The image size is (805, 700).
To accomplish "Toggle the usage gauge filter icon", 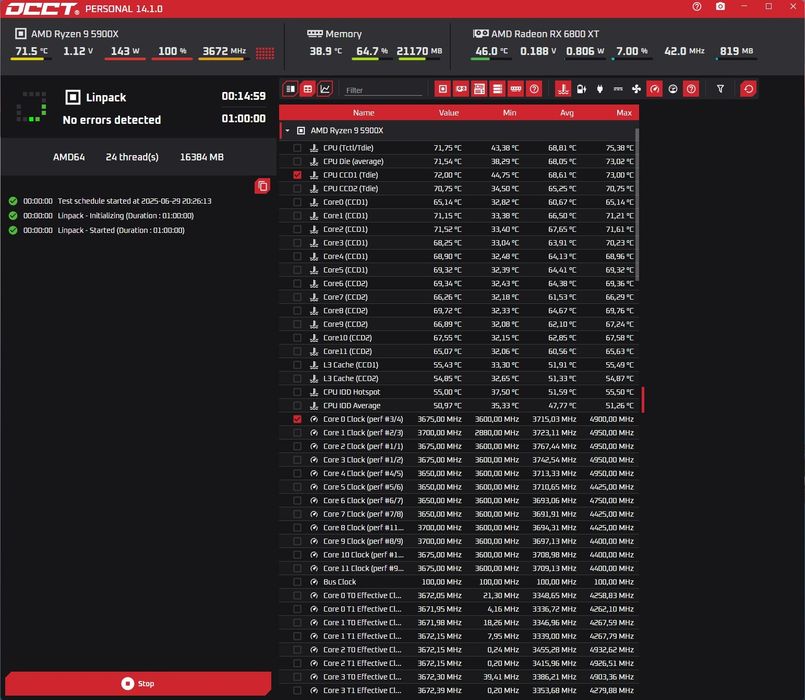I will coord(673,89).
